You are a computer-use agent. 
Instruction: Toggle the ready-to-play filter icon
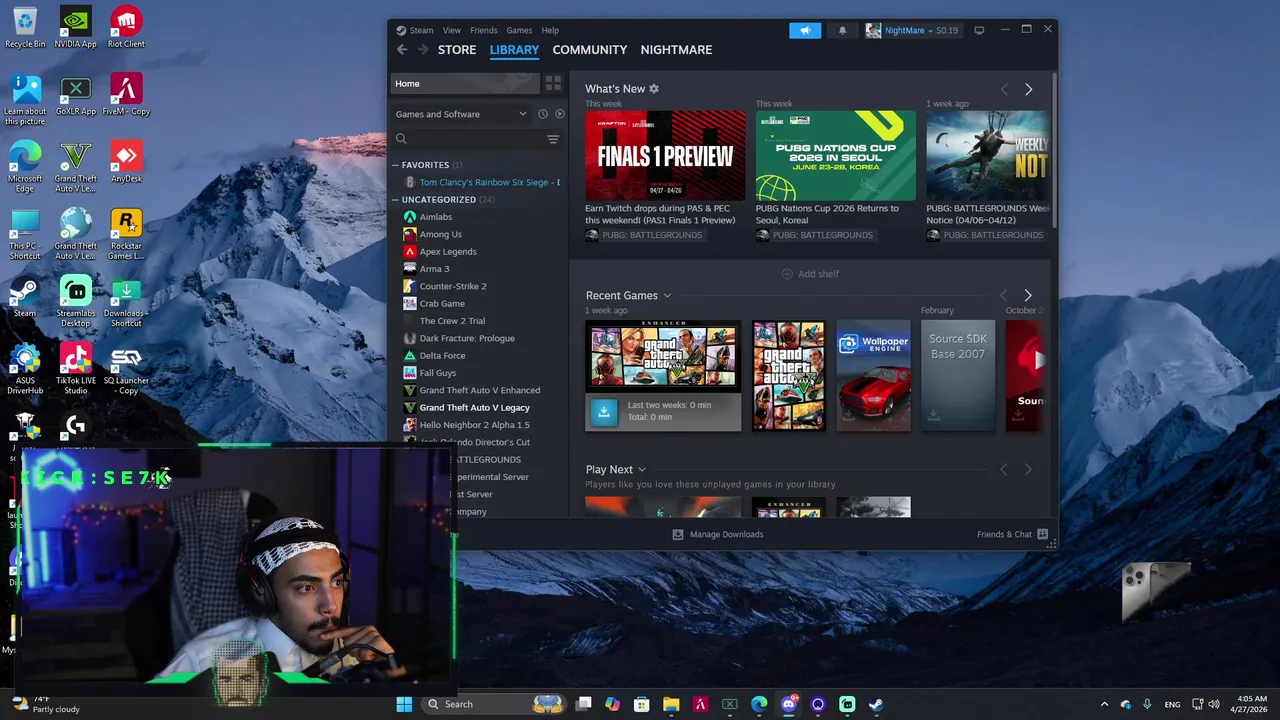point(560,114)
